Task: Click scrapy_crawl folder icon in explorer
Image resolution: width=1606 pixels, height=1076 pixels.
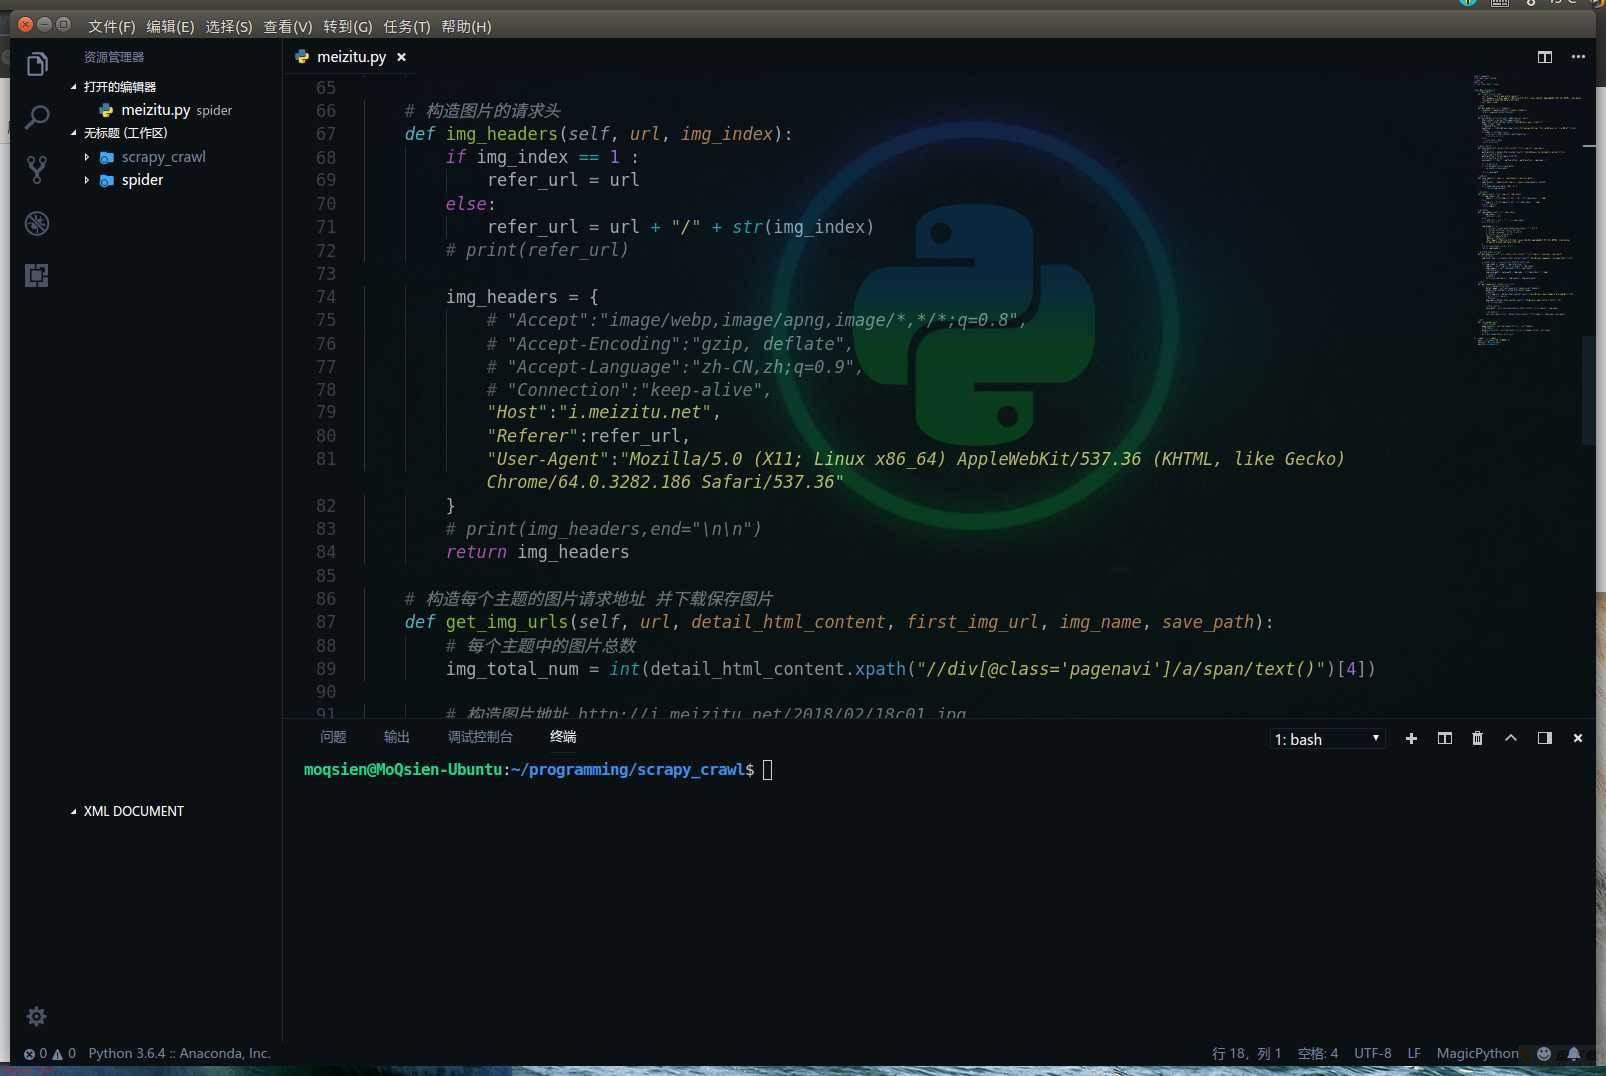Action: (x=107, y=157)
